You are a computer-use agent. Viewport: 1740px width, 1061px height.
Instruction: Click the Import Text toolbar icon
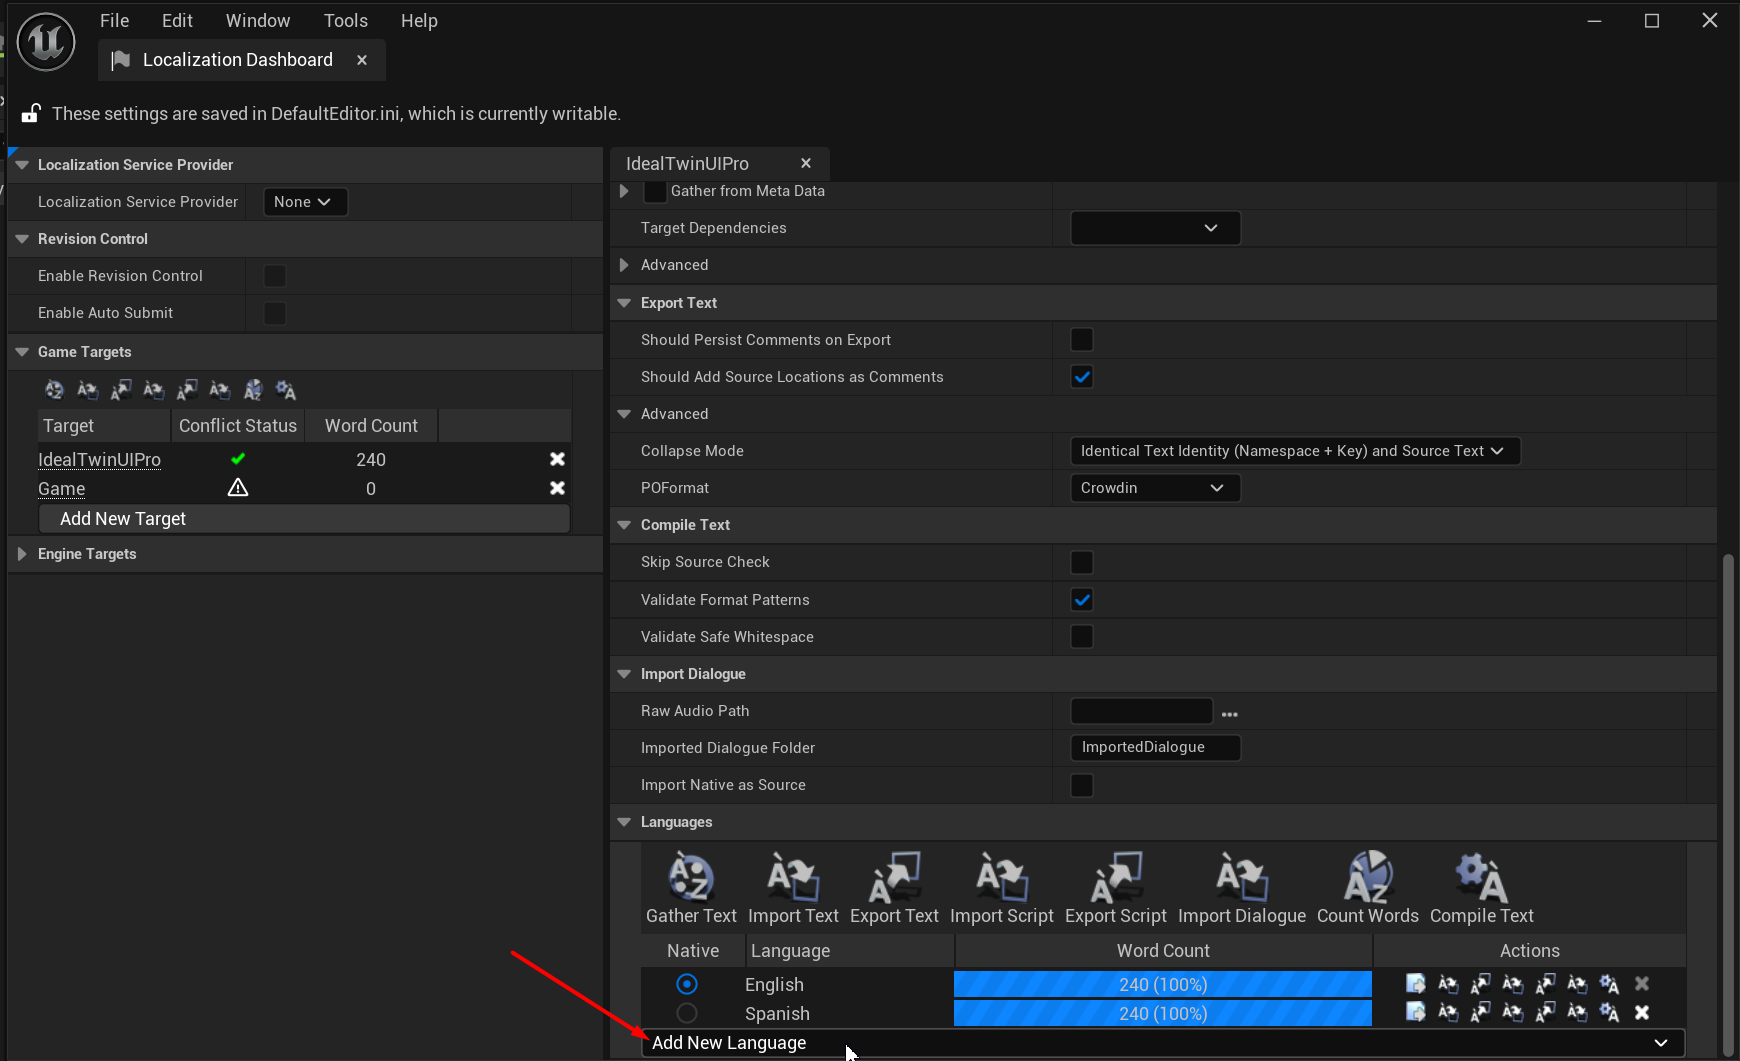click(793, 879)
